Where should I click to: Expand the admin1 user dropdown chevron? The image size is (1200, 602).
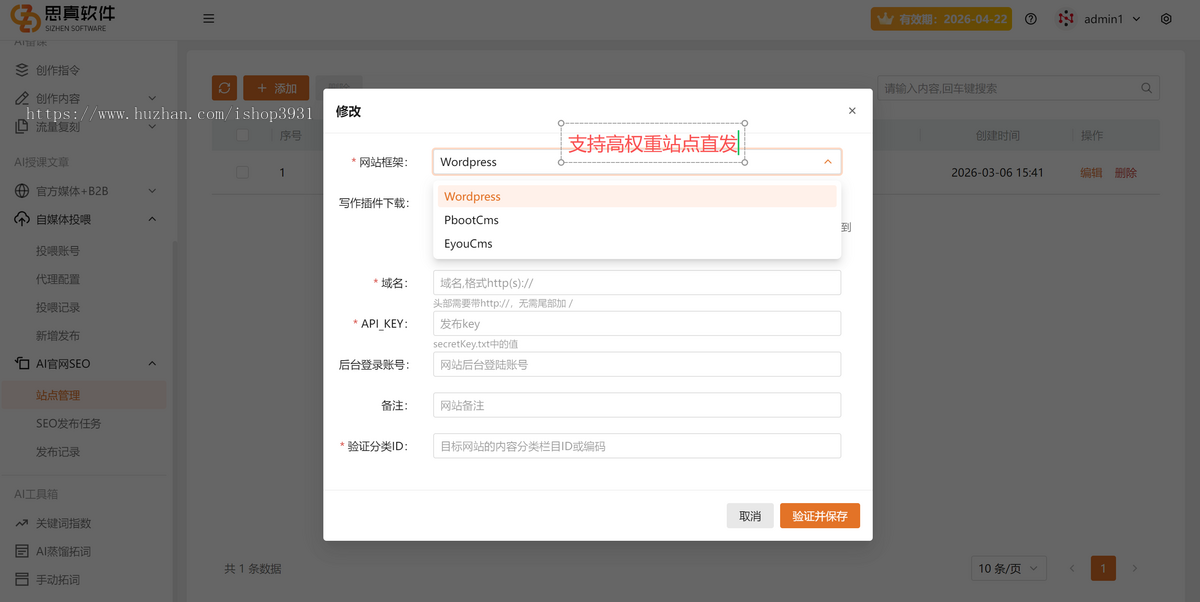[x=1136, y=19]
